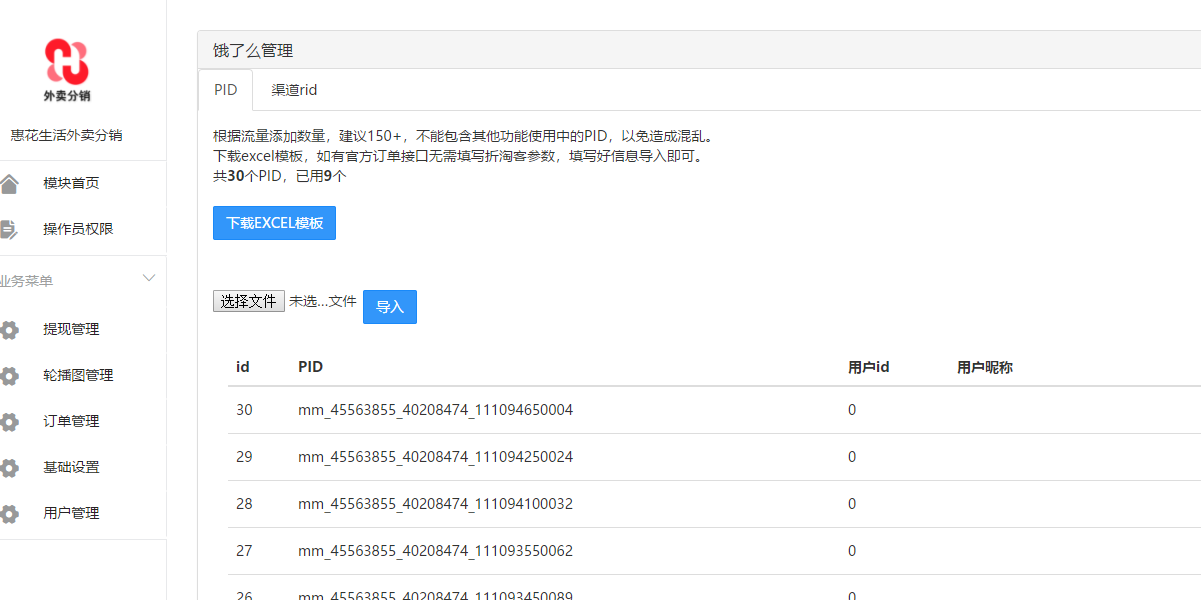This screenshot has width=1201, height=600.
Task: Click the edit icon beside 操作员权限
Action: coord(8,229)
